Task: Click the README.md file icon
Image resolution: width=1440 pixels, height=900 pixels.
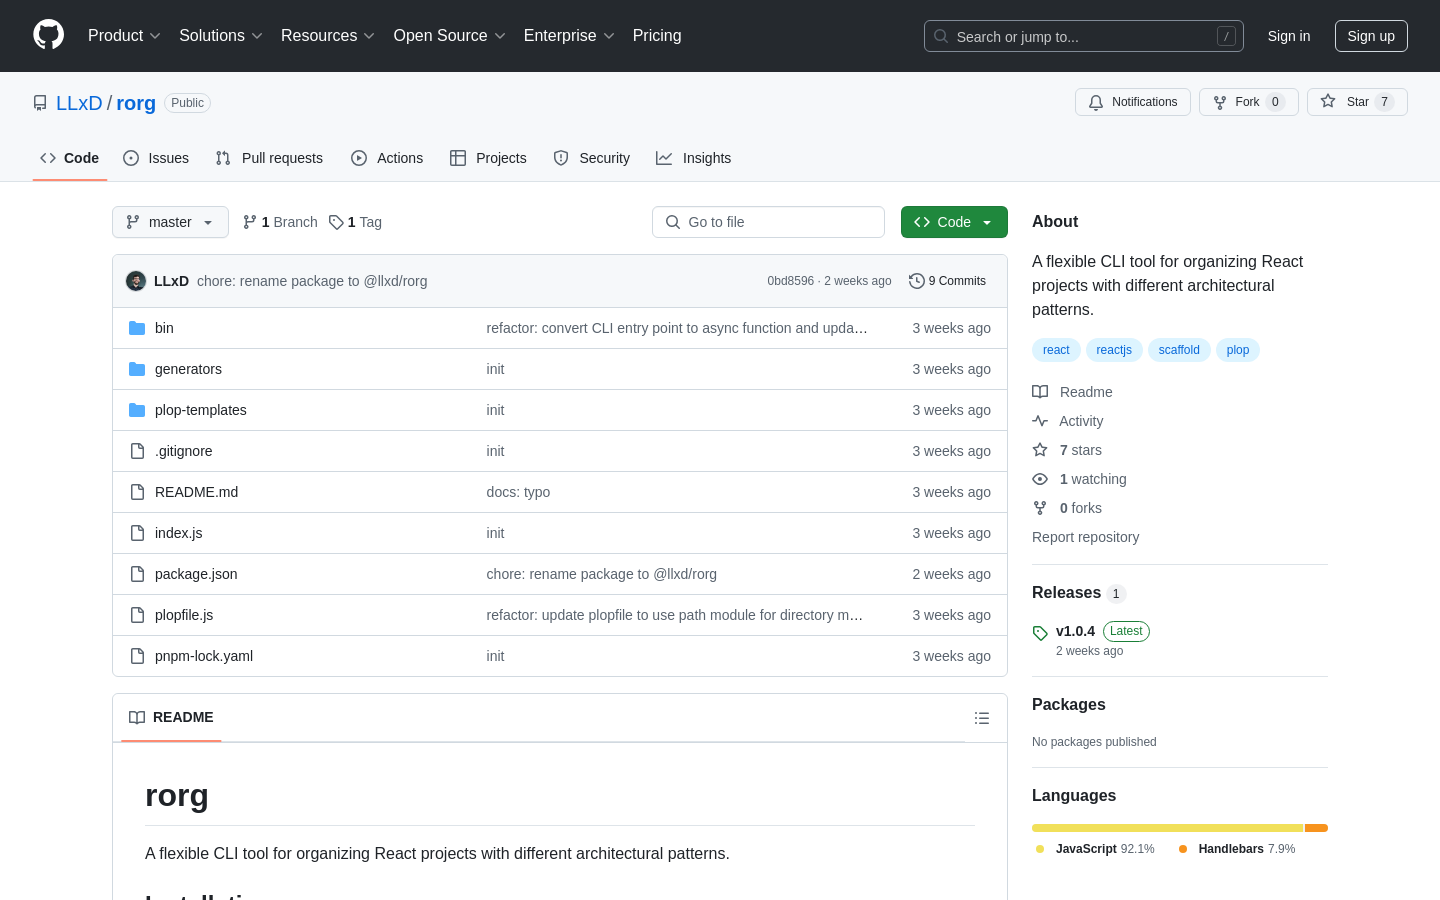Action: tap(137, 492)
